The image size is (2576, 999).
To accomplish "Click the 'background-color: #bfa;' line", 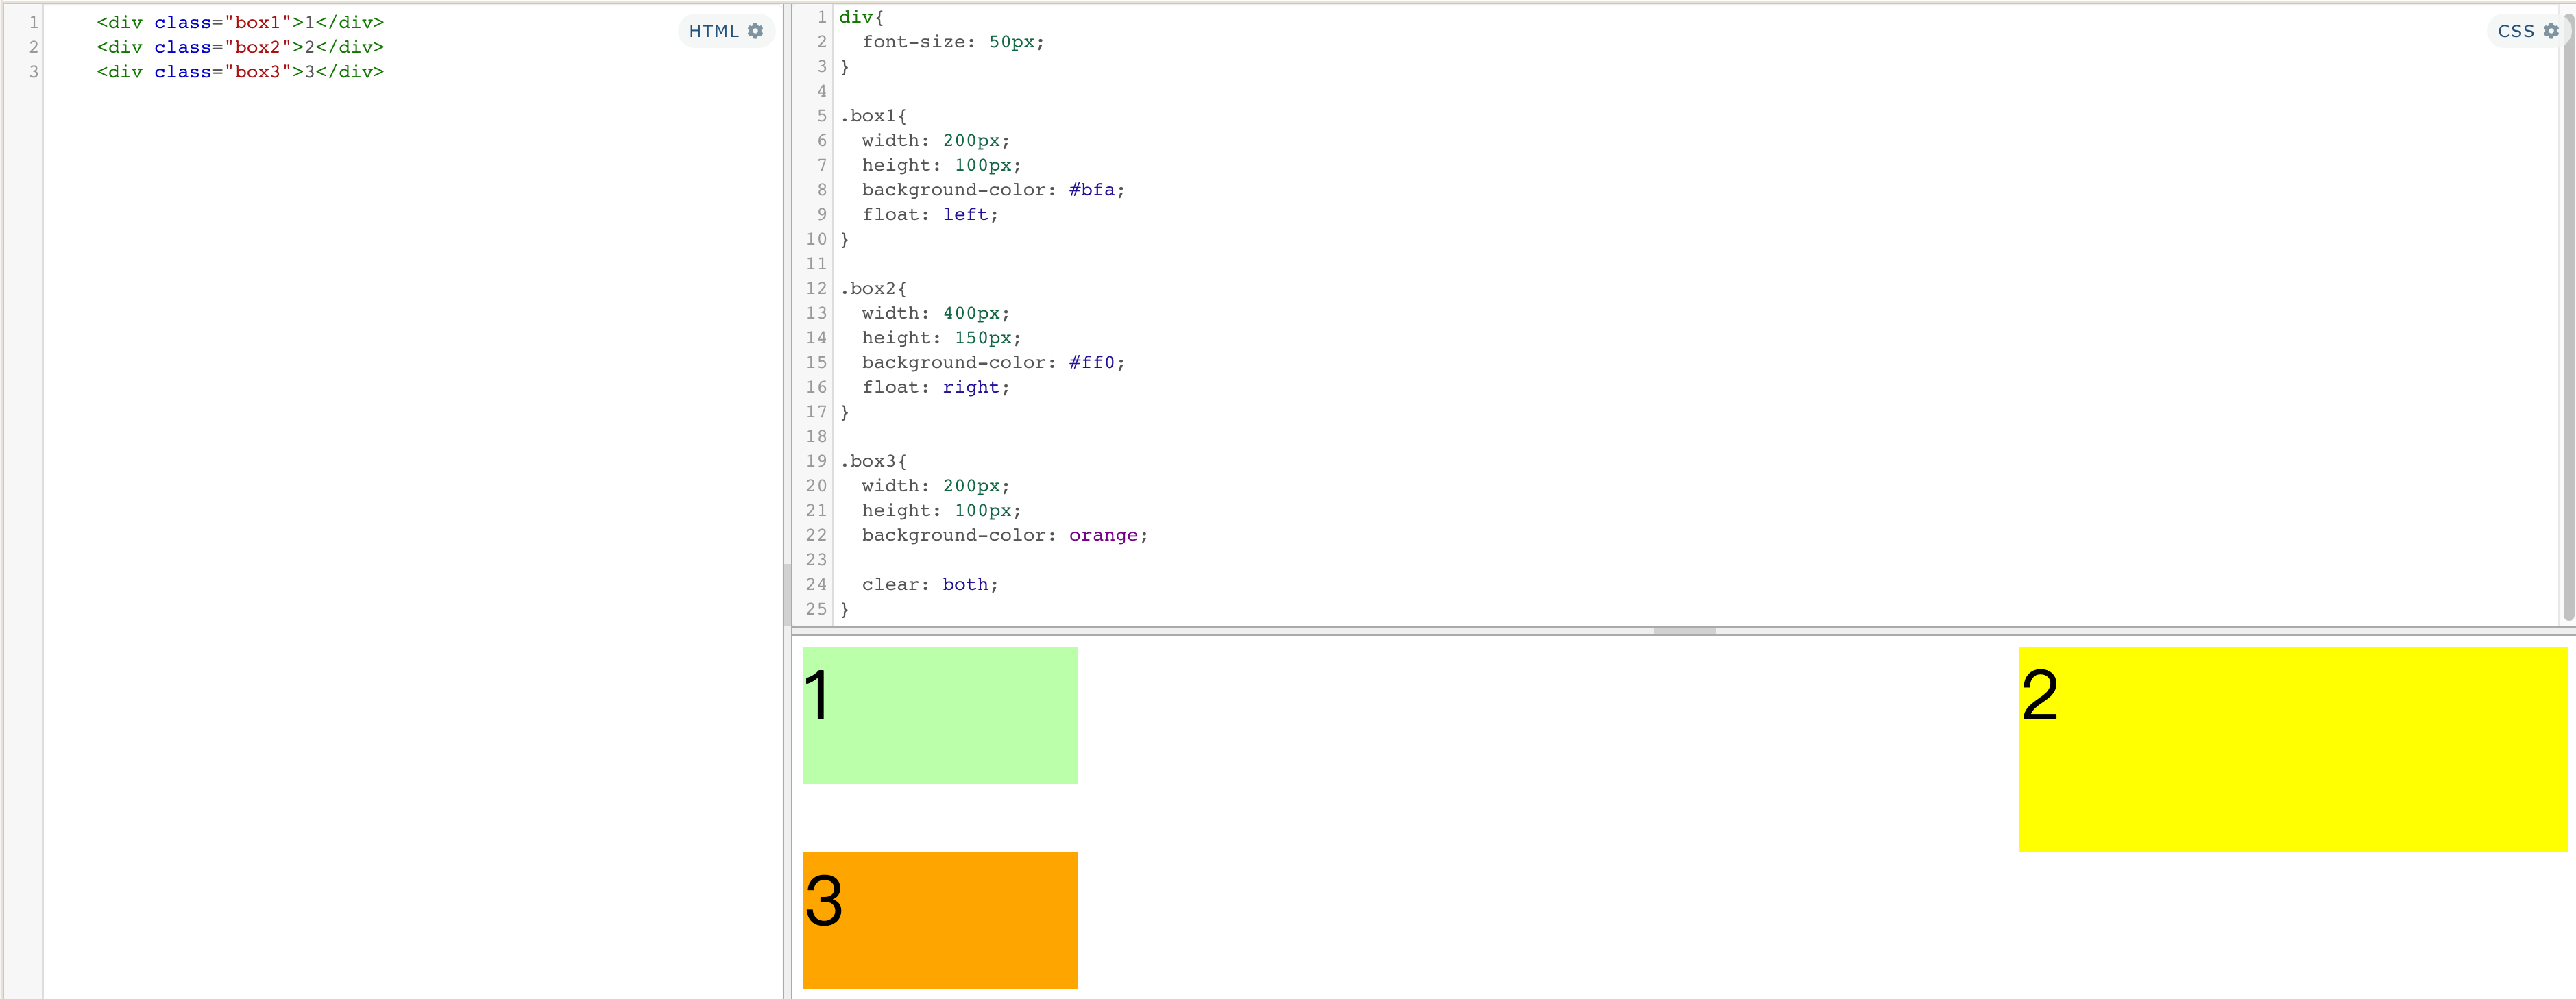I will [x=993, y=190].
